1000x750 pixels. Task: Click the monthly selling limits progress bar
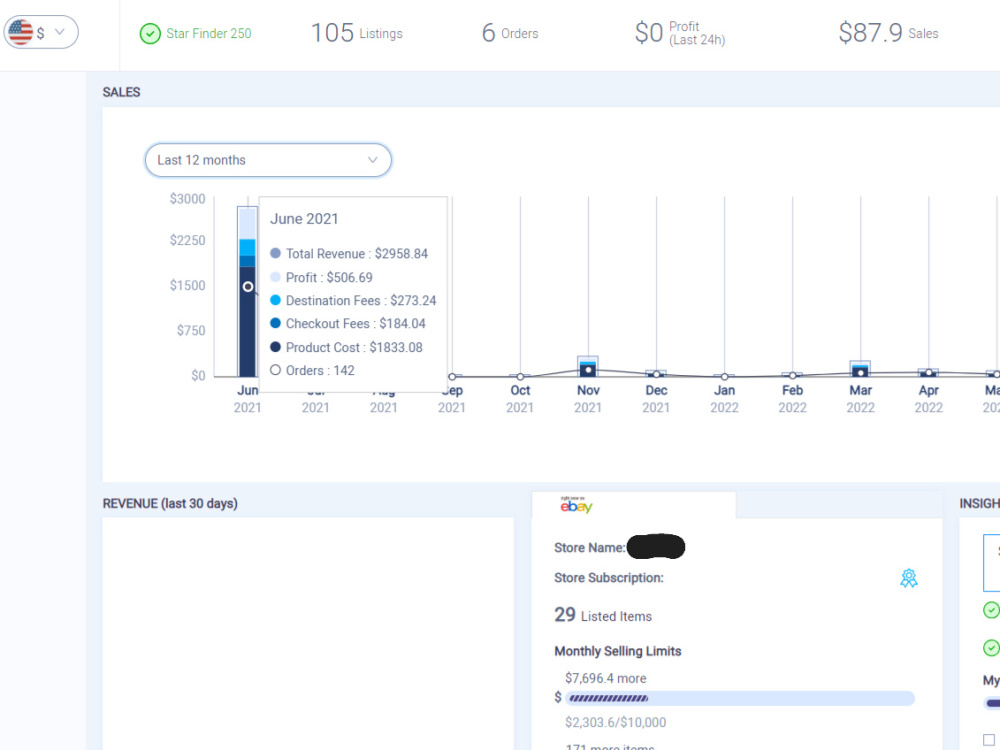pos(740,698)
